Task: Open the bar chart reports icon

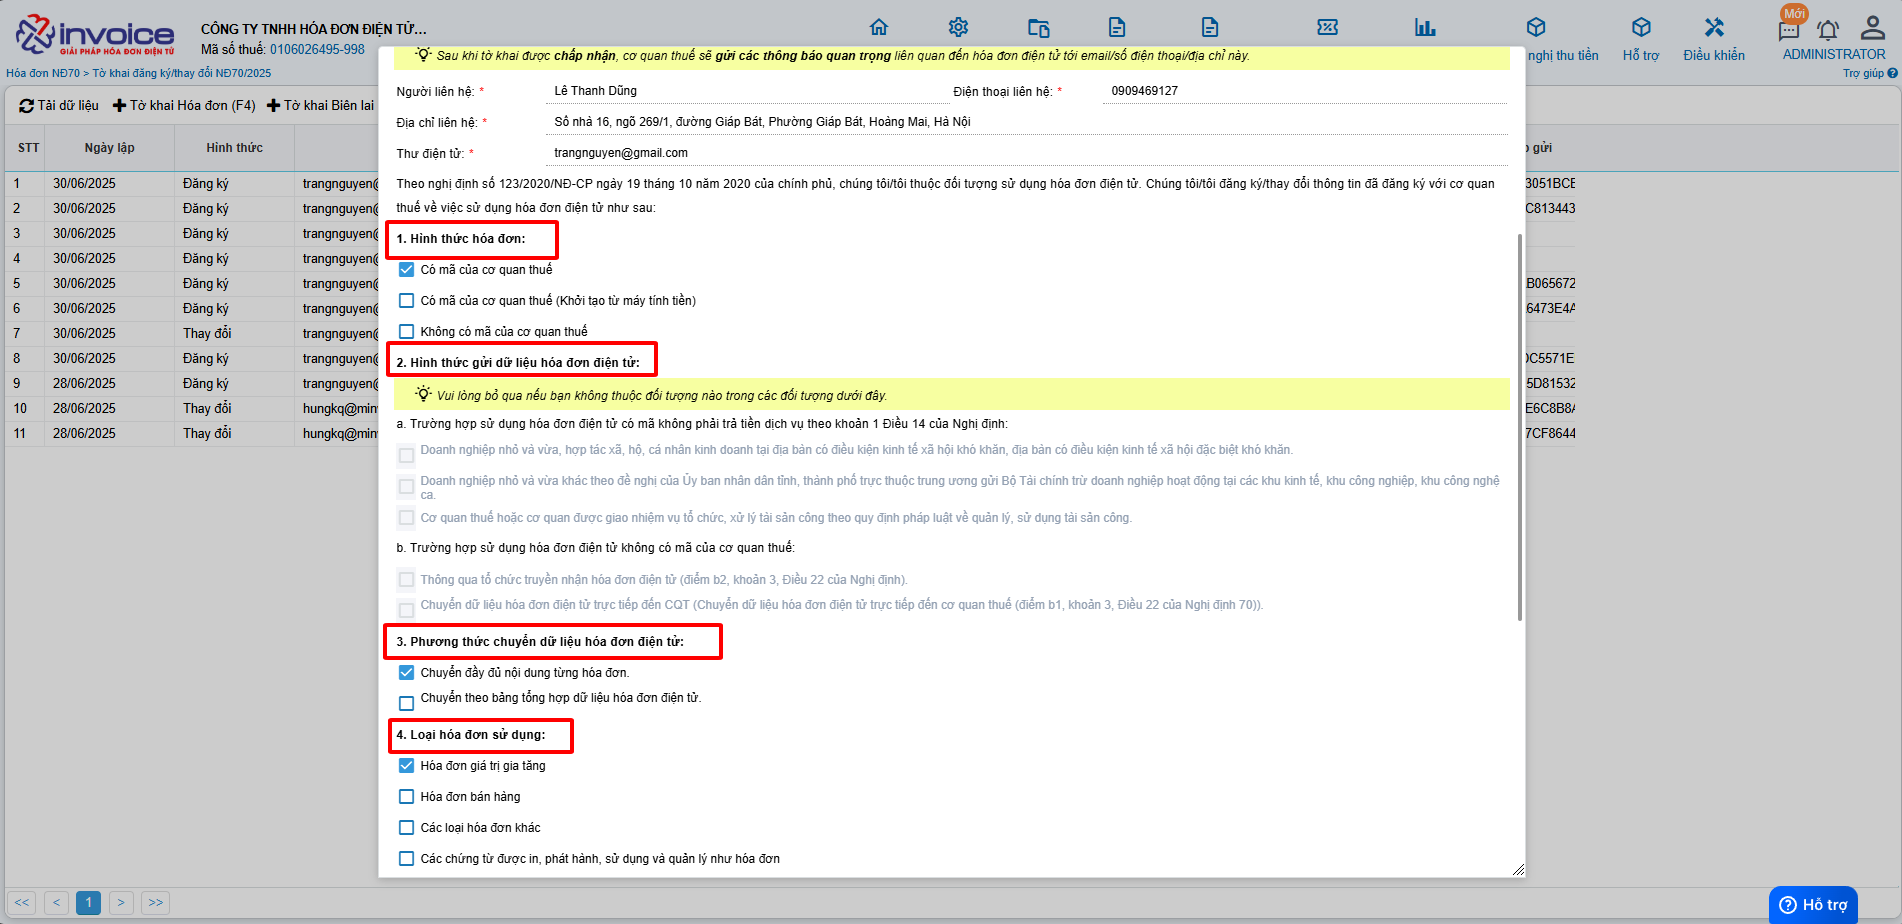Action: [1425, 27]
